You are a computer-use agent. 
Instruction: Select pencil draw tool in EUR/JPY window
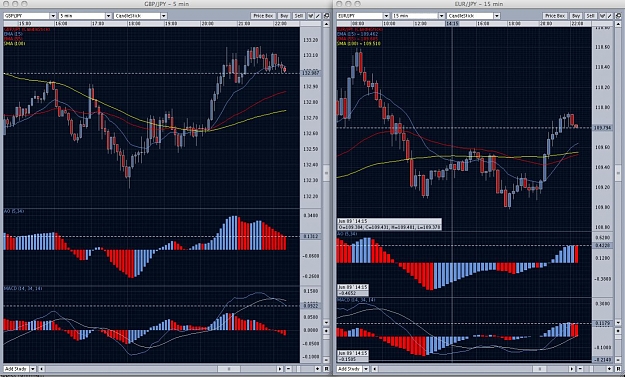[609, 16]
